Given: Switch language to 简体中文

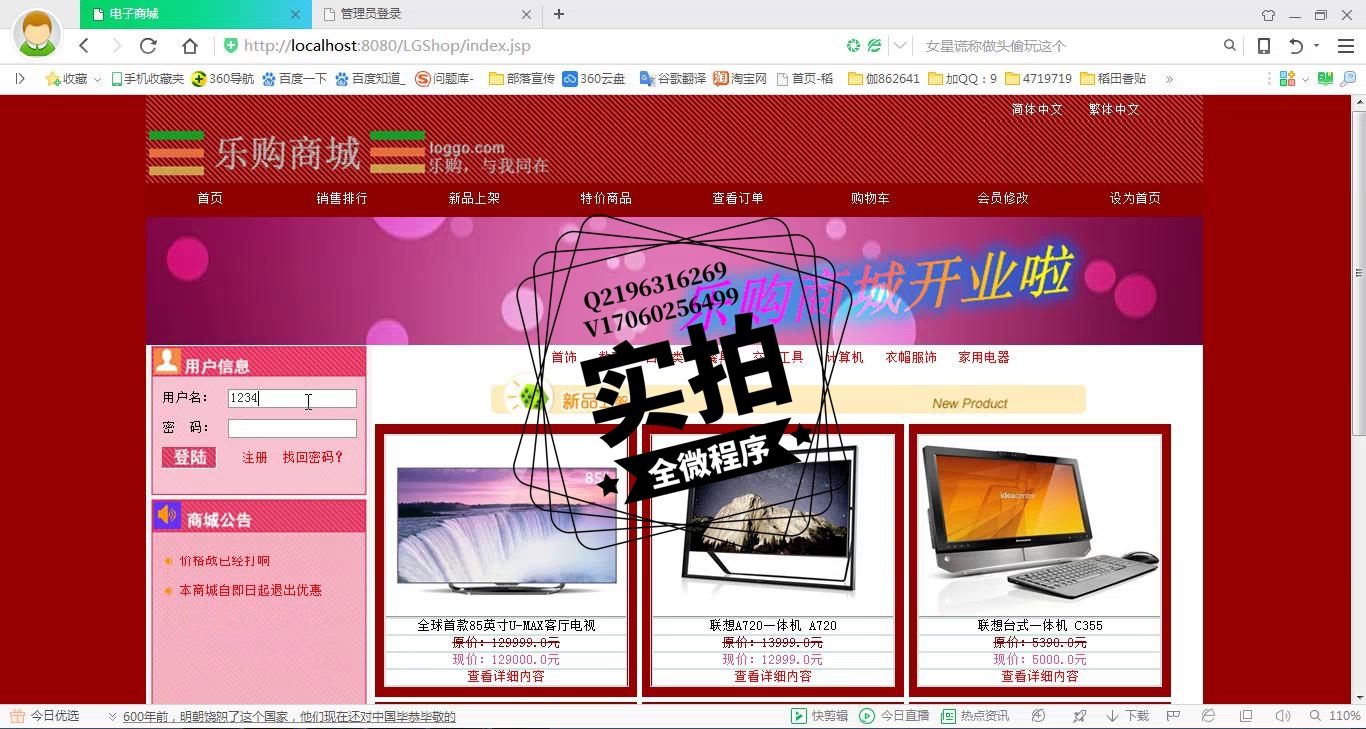Looking at the screenshot, I should 1037,109.
